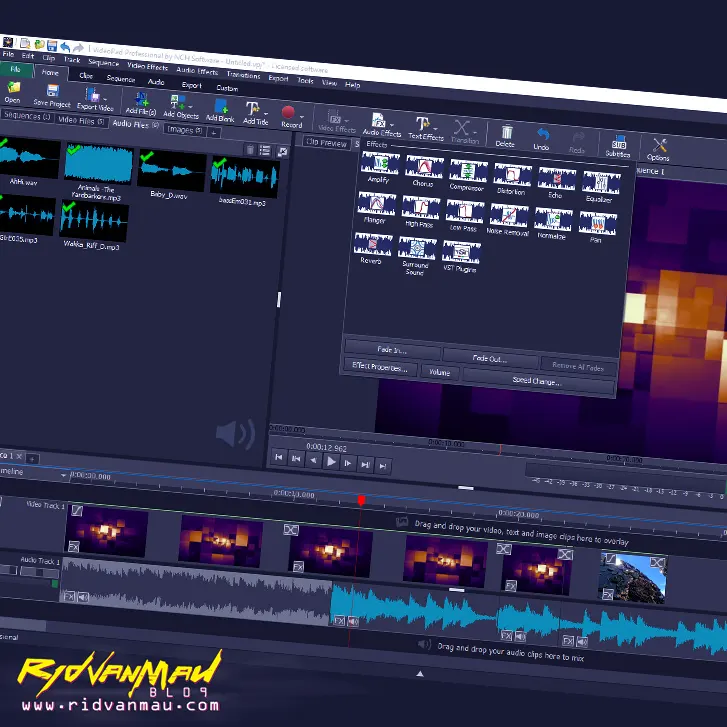Viewport: 727px width, 727px height.
Task: Add the Reverb effect
Action: pos(372,249)
